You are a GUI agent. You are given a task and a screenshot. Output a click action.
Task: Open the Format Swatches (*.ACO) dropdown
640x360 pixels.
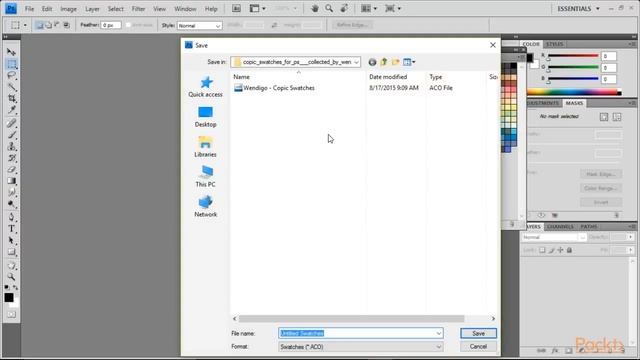click(x=361, y=347)
